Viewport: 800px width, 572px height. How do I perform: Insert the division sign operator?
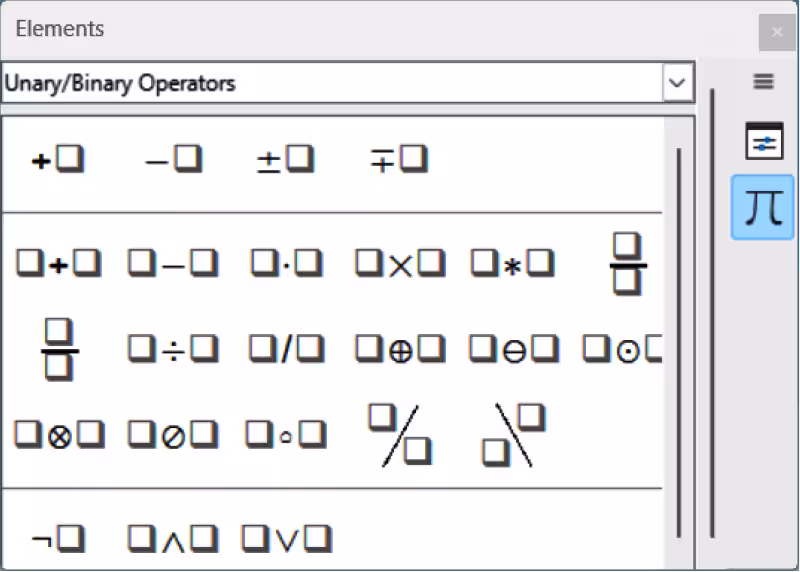(172, 350)
